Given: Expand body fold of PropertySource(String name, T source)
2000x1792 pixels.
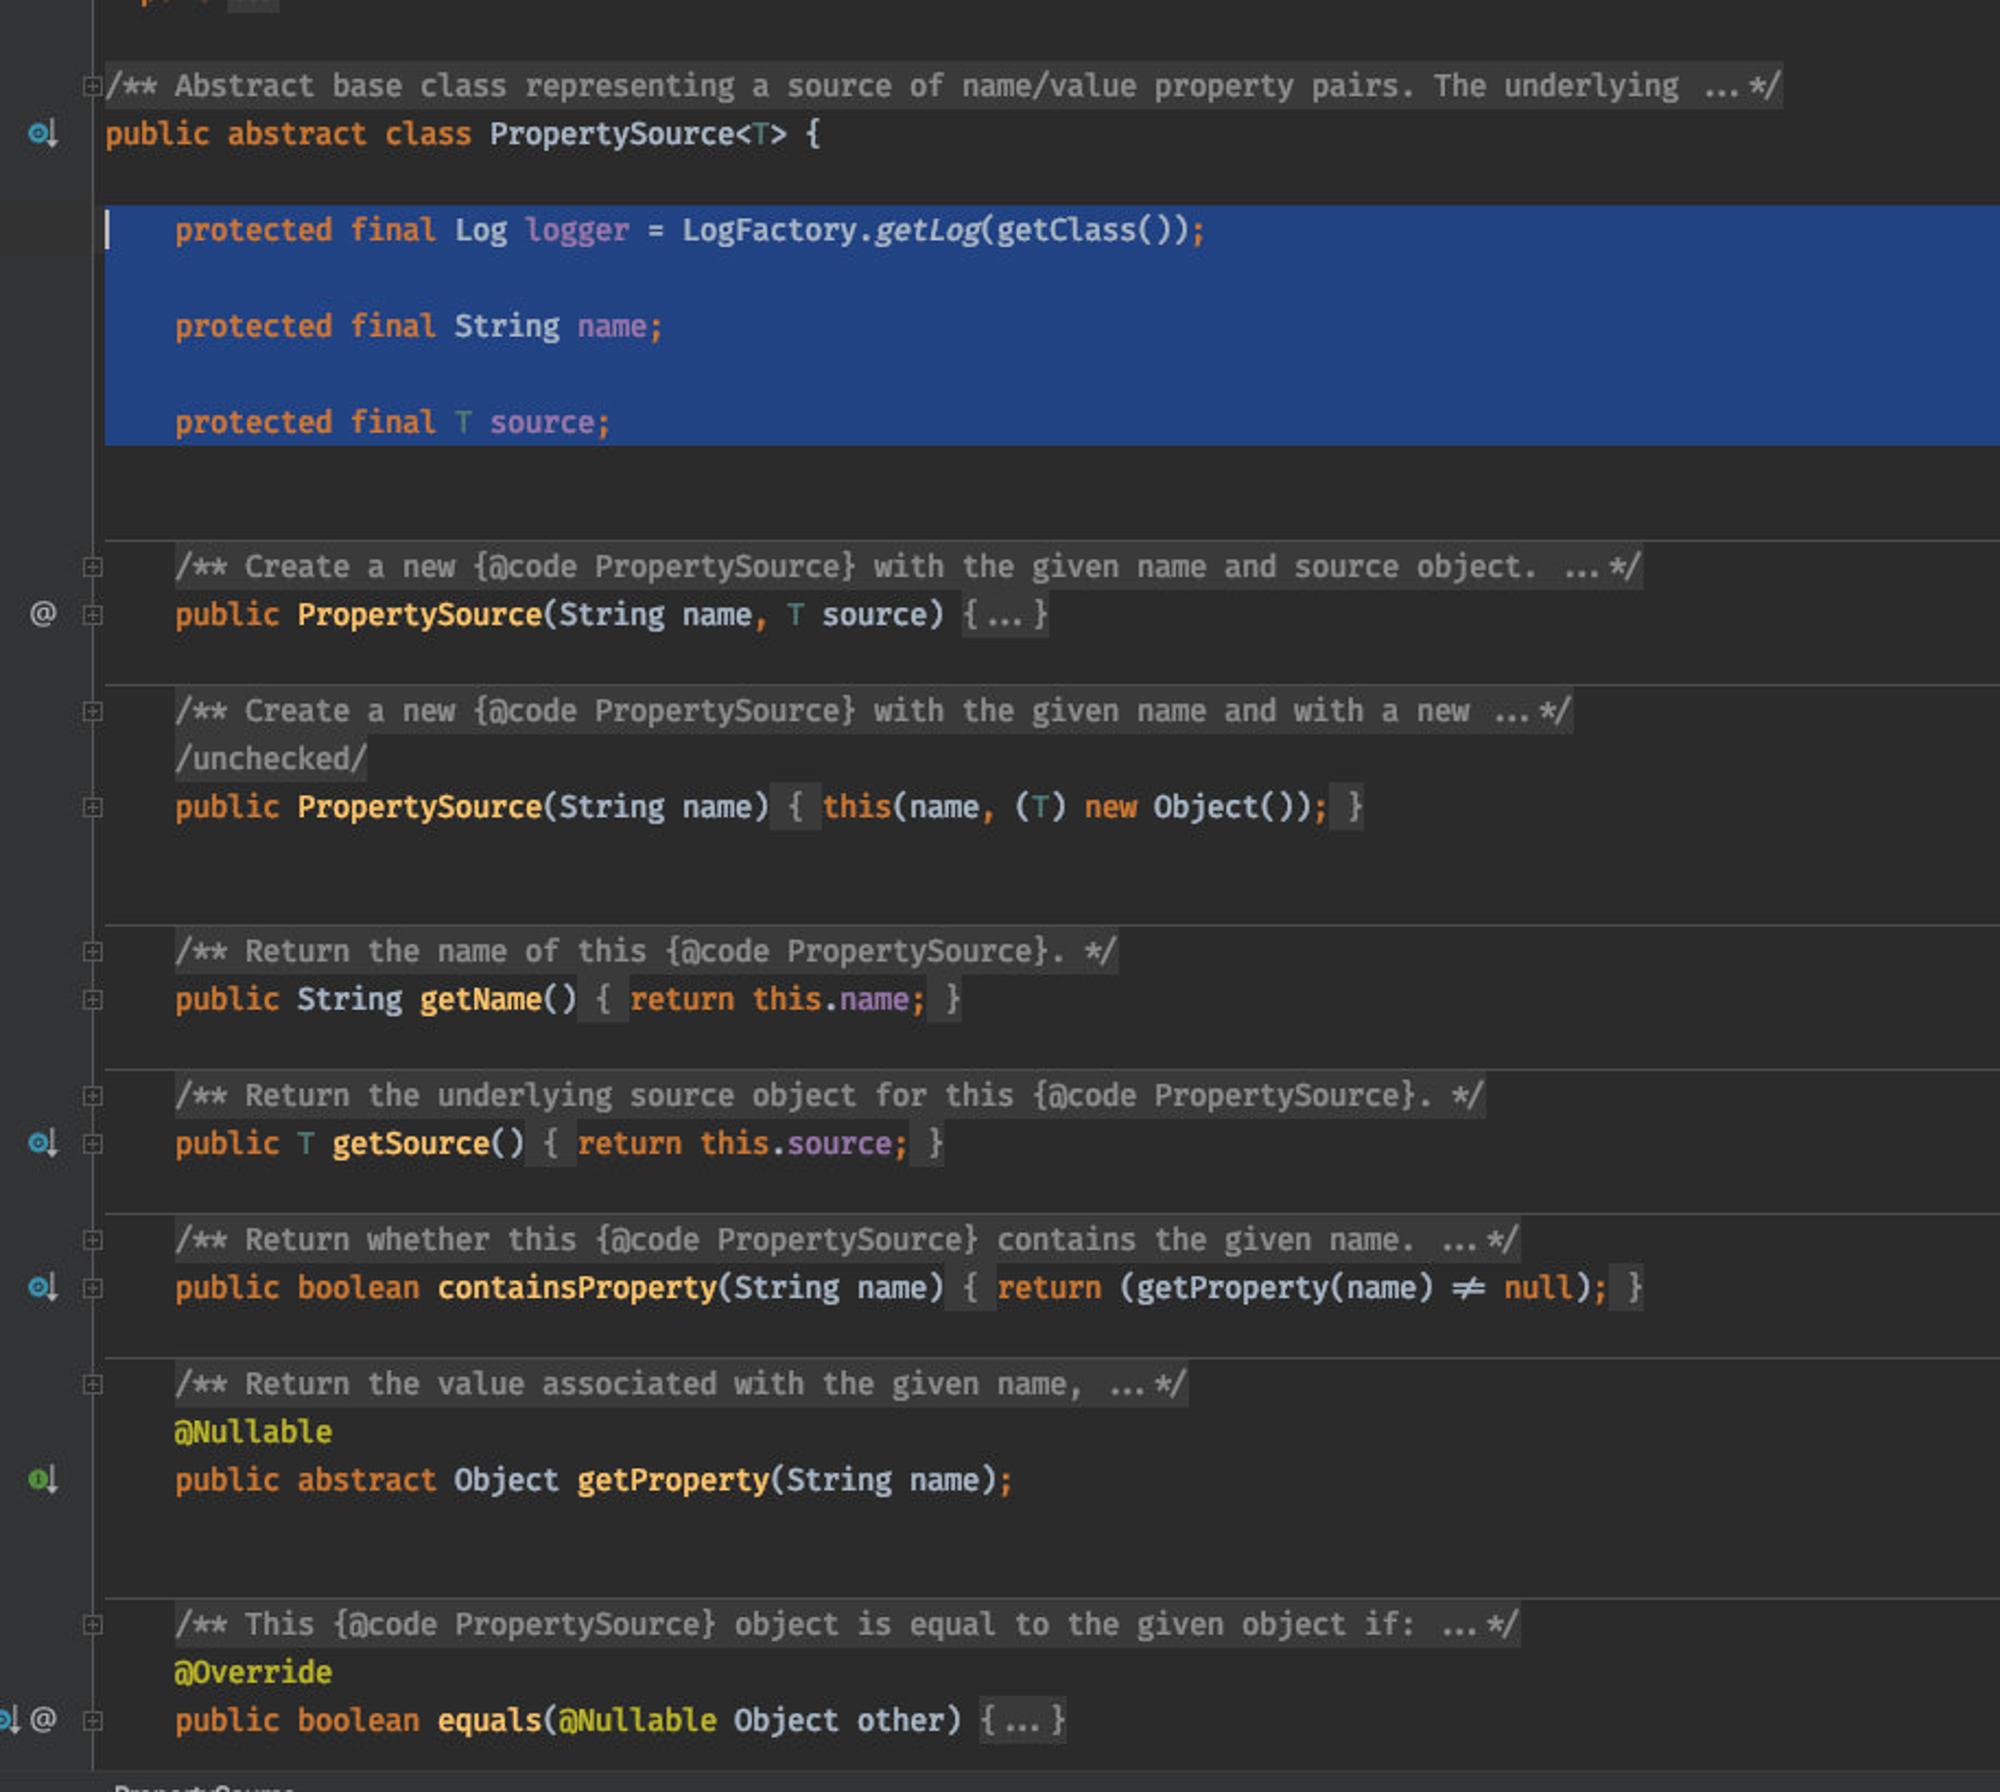Looking at the screenshot, I should point(92,615).
